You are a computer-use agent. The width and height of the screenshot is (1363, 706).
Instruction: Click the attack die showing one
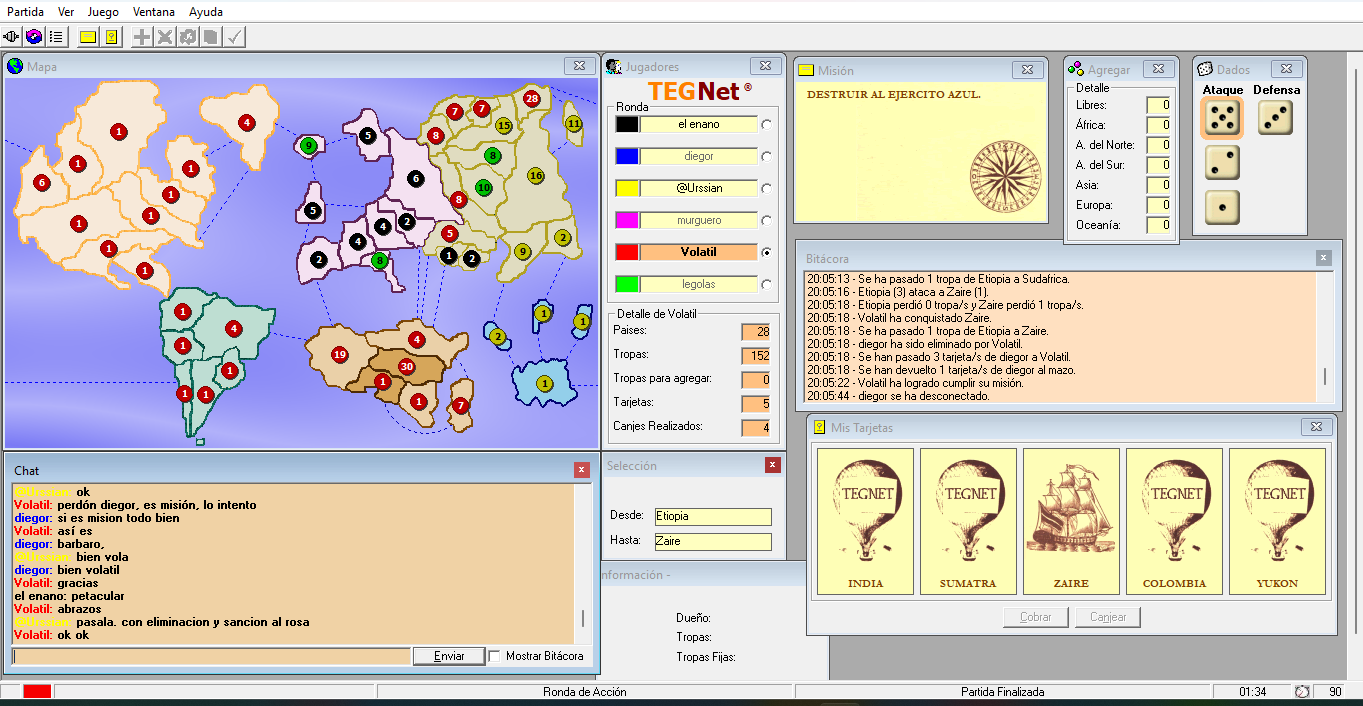click(1221, 207)
